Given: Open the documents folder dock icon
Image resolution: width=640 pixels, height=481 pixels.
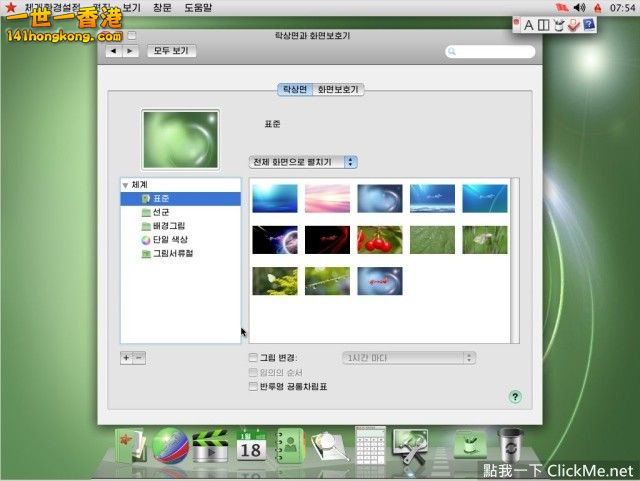Looking at the screenshot, I should [x=131, y=446].
